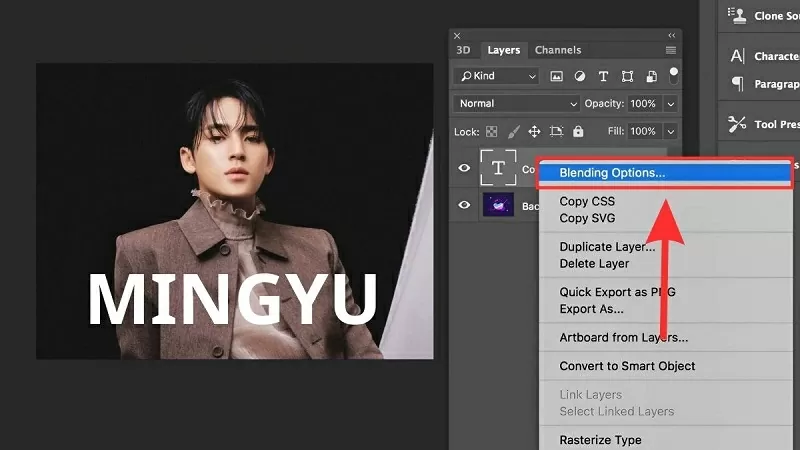Click the lock position move icon
The image size is (800, 450).
[x=534, y=131]
